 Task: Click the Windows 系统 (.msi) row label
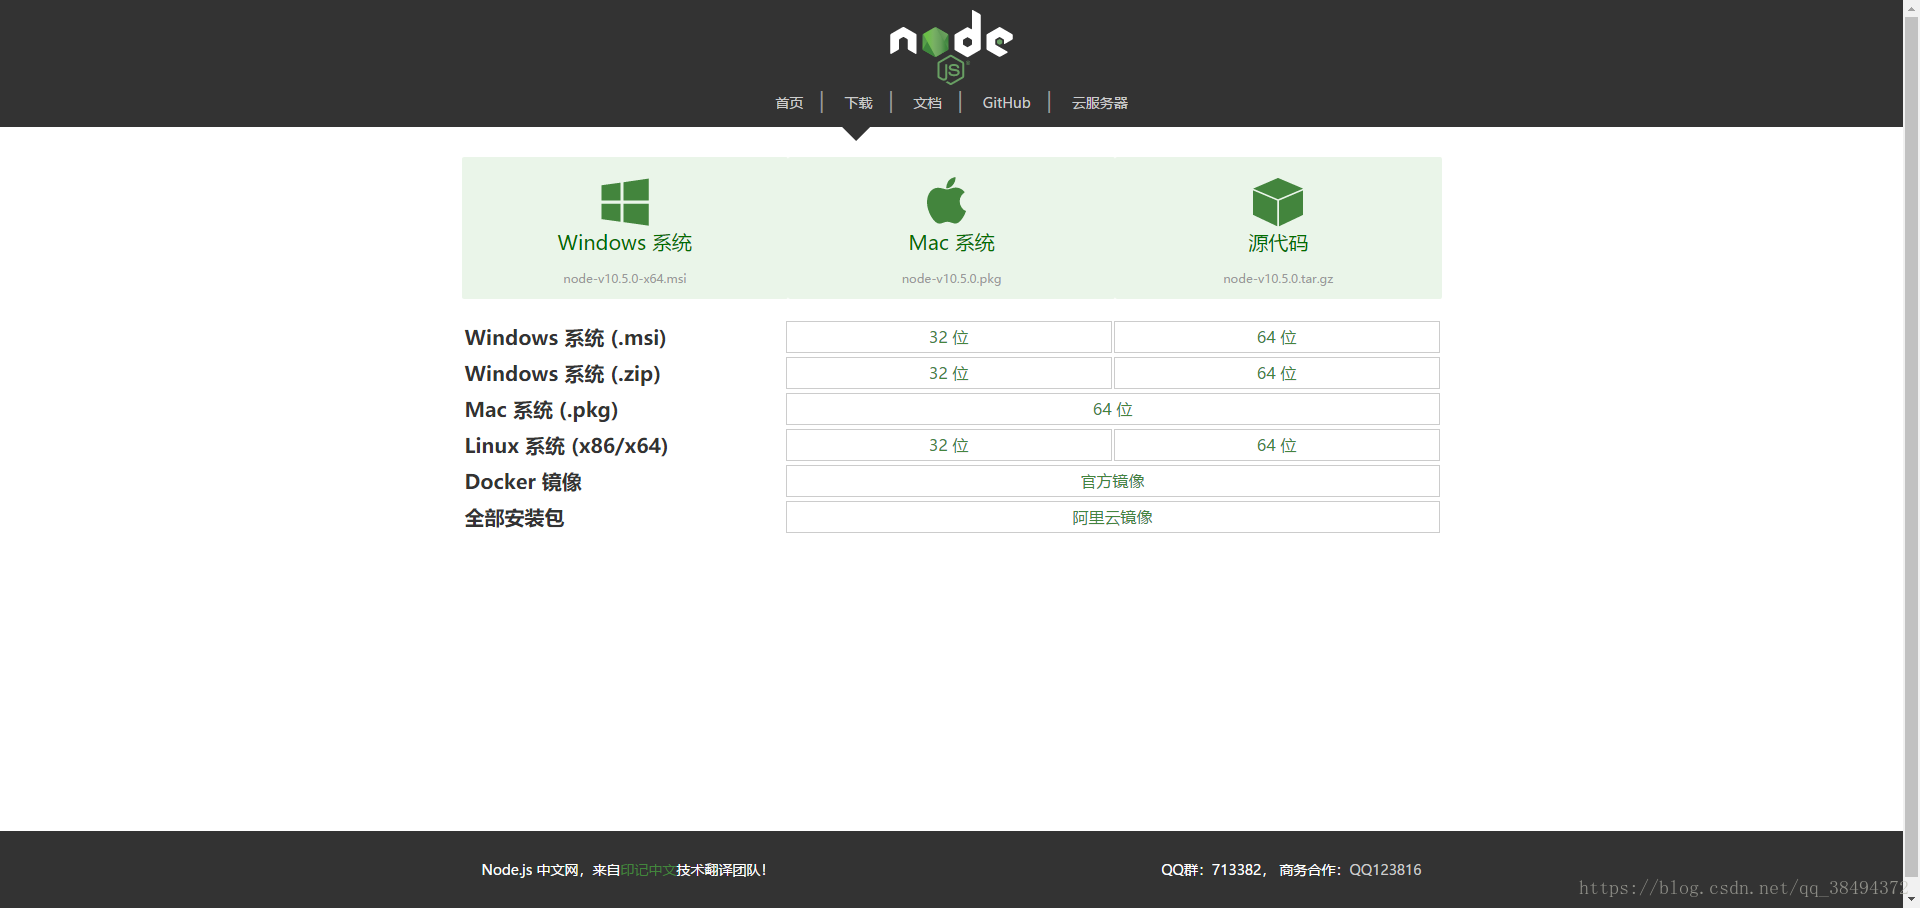pyautogui.click(x=565, y=338)
